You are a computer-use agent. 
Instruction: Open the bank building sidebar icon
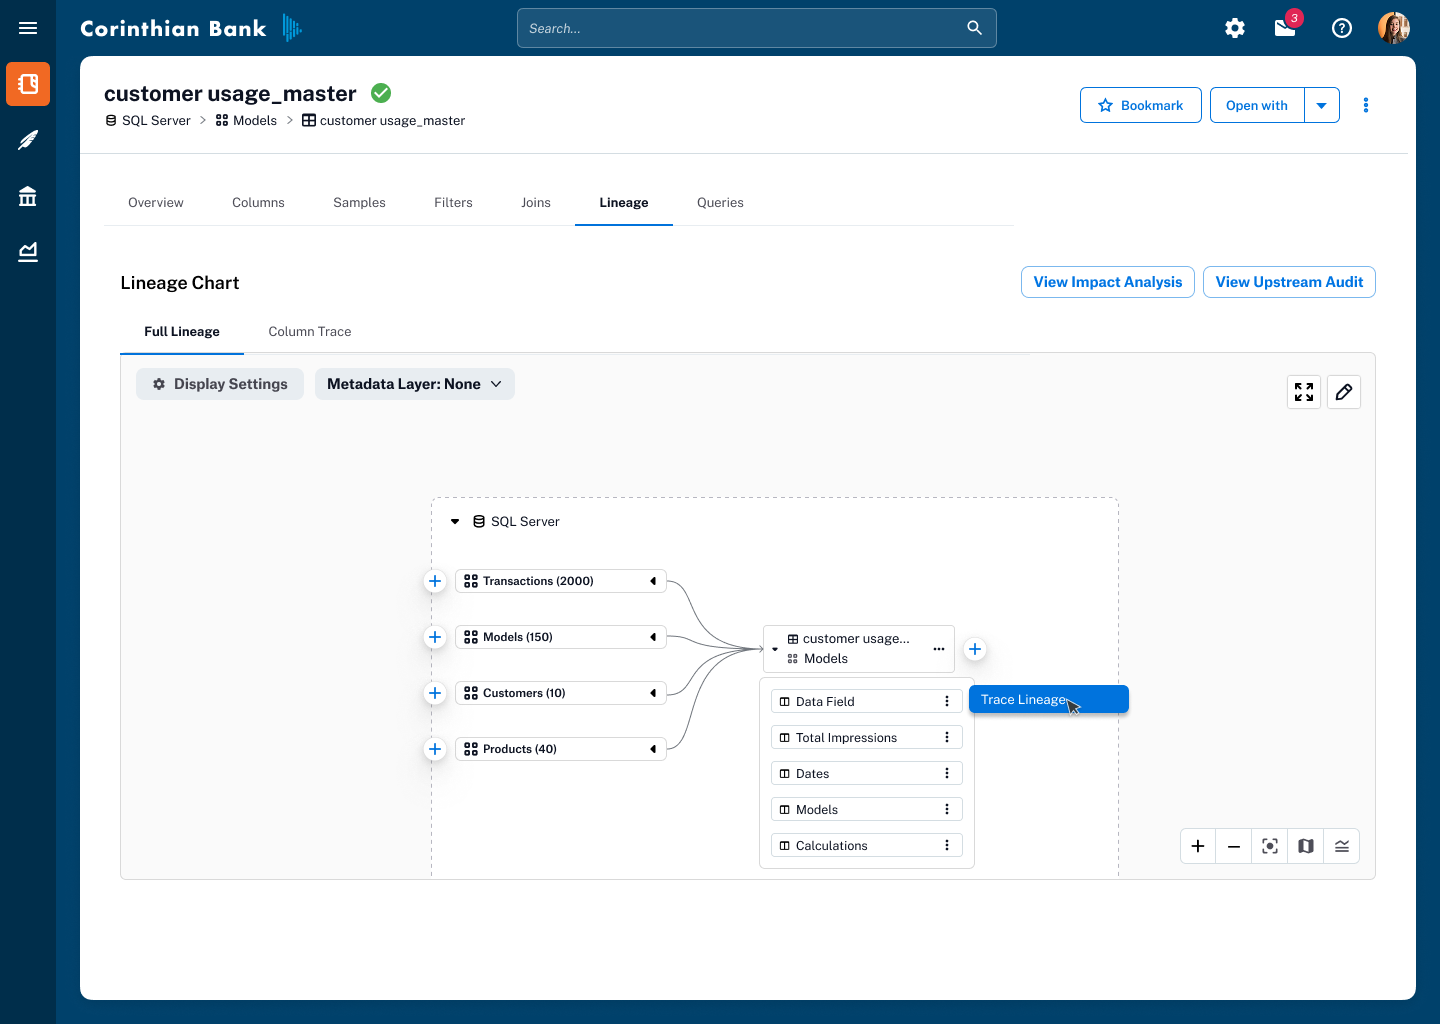coord(28,196)
